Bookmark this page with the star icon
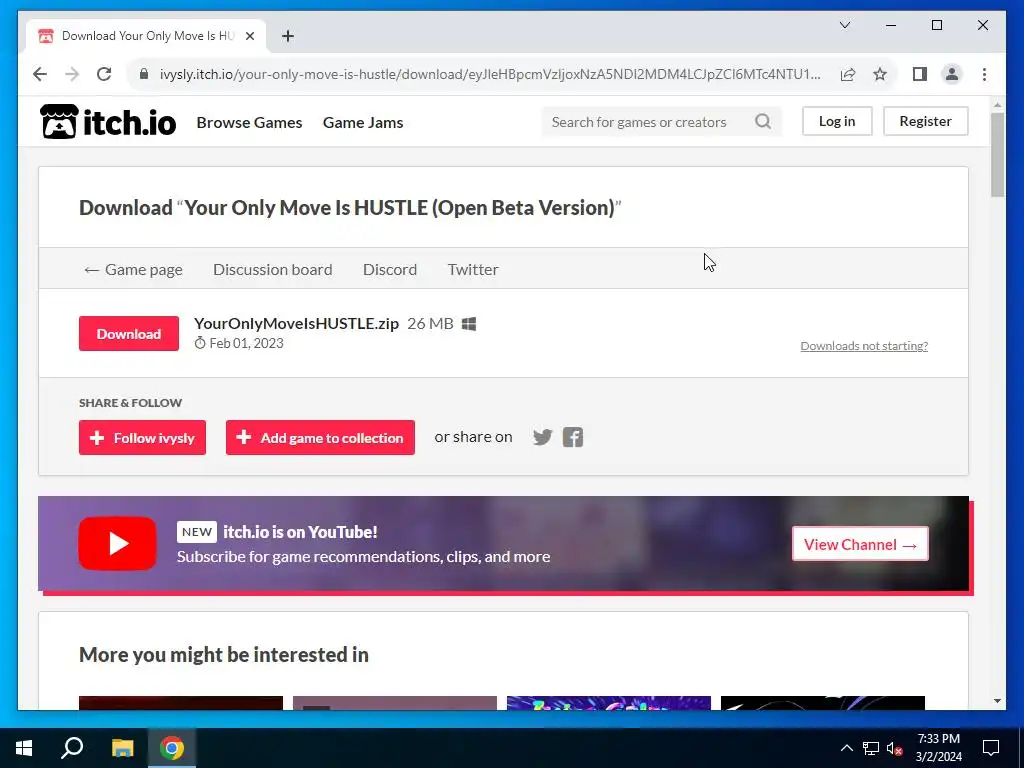Viewport: 1024px width, 768px height. (880, 74)
